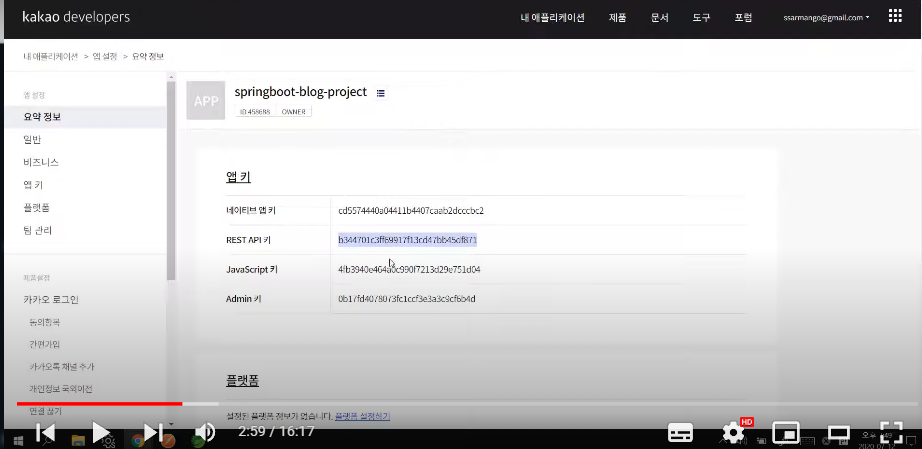The width and height of the screenshot is (922, 449).
Task: Skip to the previous video
Action: (x=46, y=433)
